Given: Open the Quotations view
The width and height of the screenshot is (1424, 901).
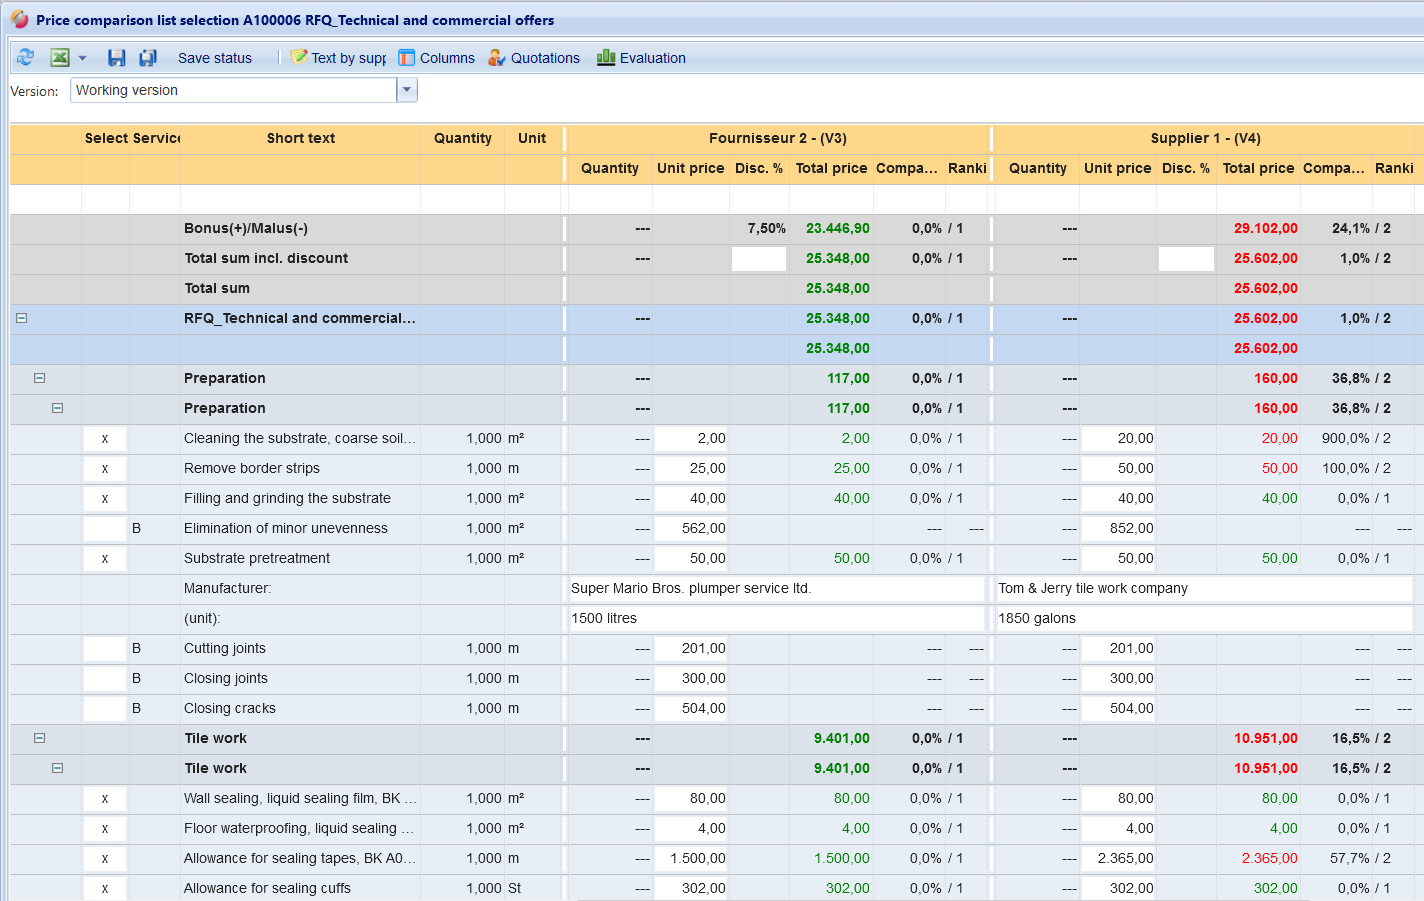Looking at the screenshot, I should coord(534,58).
